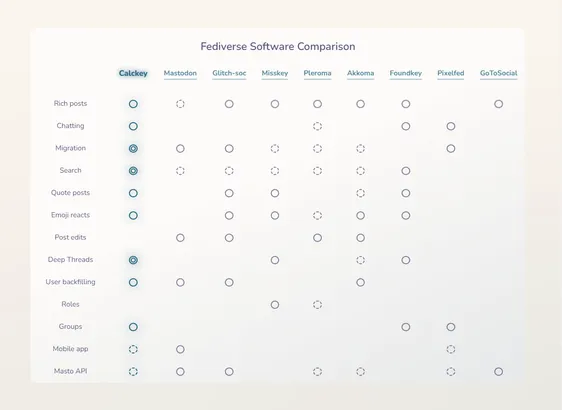Image resolution: width=562 pixels, height=410 pixels.
Task: Click GoToSocial's Masto API circle
Action: pos(499,372)
